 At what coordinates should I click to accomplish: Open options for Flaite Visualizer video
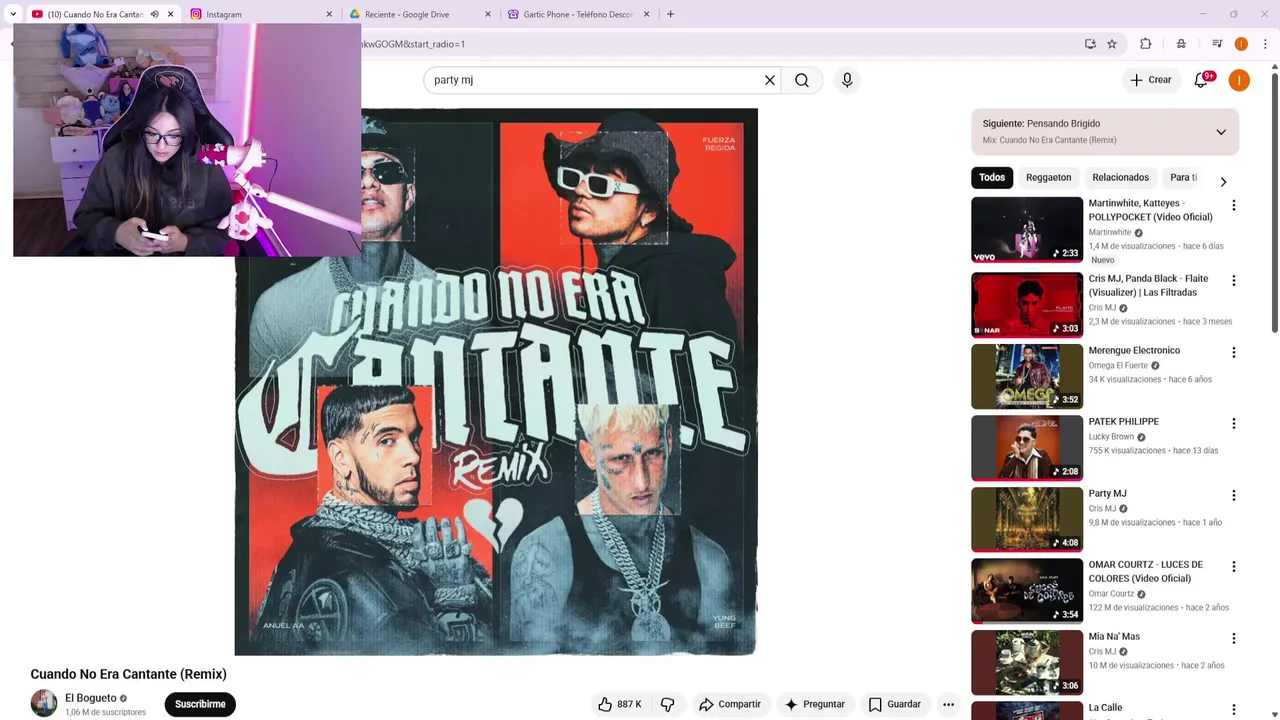tap(1233, 281)
